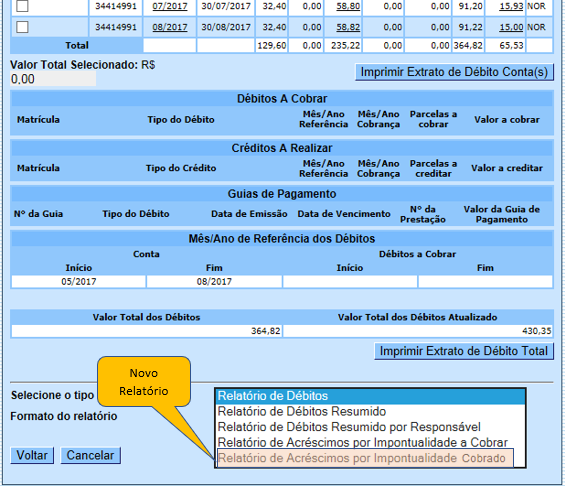This screenshot has height=487, width=571.
Task: Choose Relatório de Acréscimos por Impontualidade Cobrado
Action: (365, 458)
